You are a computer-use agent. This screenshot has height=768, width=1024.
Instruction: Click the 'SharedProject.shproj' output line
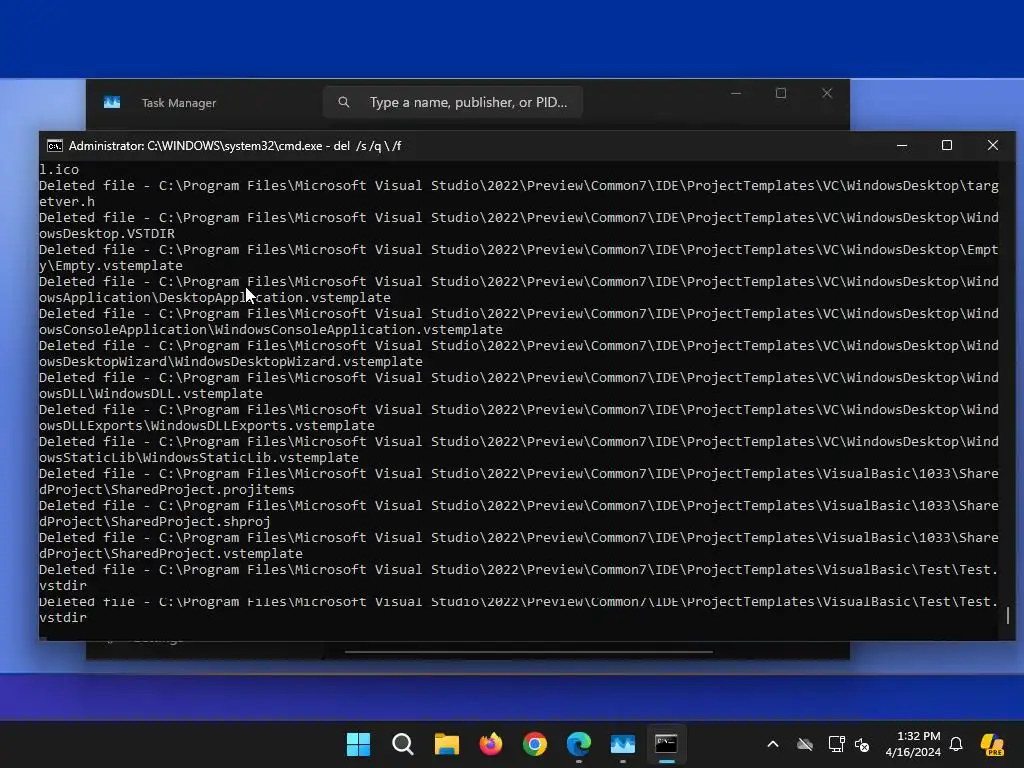pos(155,521)
